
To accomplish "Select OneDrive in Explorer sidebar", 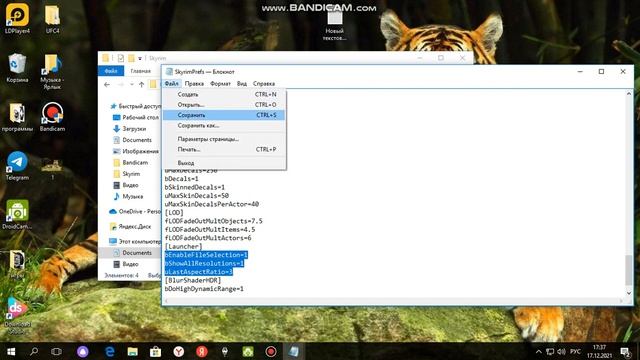I will 136,211.
